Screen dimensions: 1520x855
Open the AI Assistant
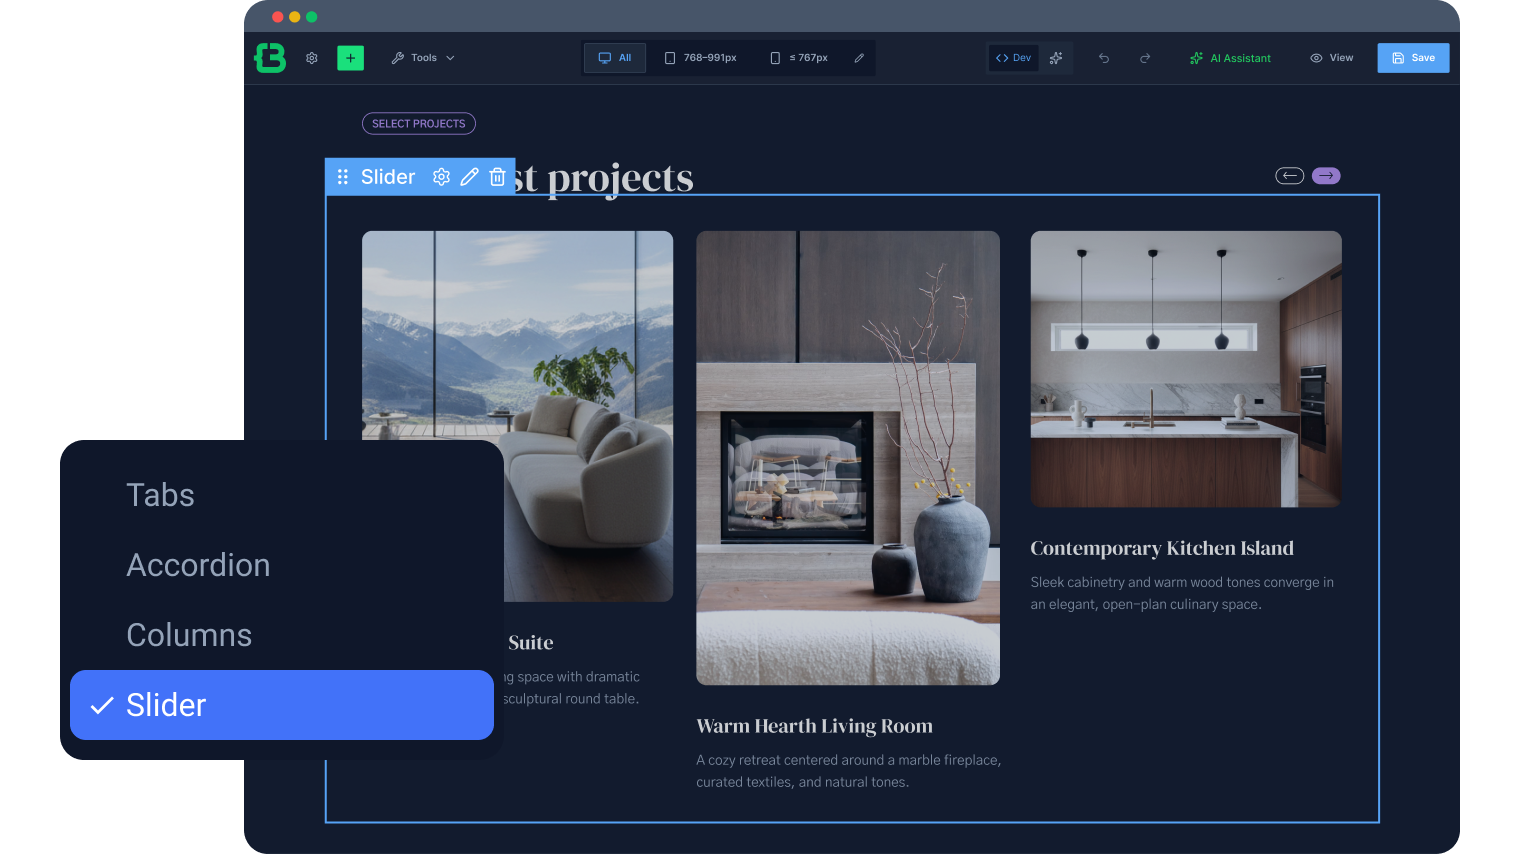tap(1230, 58)
